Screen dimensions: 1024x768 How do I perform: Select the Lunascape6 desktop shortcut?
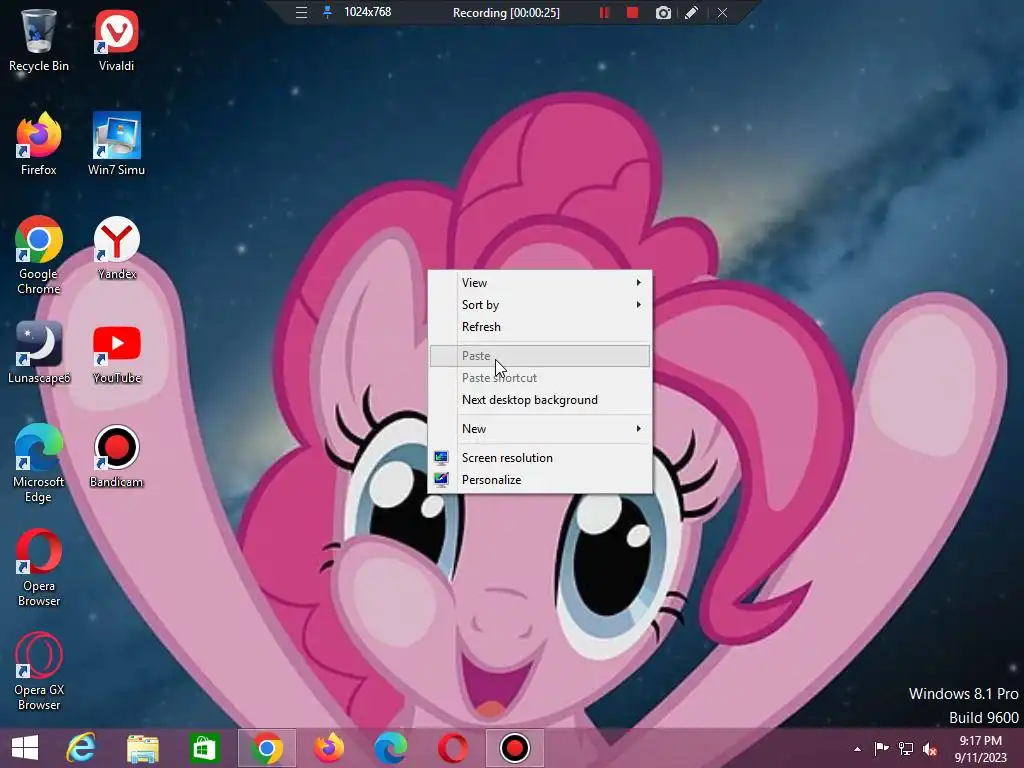[x=39, y=353]
